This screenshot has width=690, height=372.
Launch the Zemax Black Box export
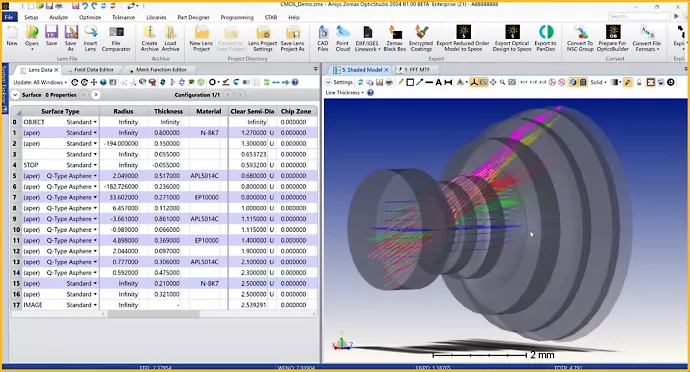[x=395, y=38]
